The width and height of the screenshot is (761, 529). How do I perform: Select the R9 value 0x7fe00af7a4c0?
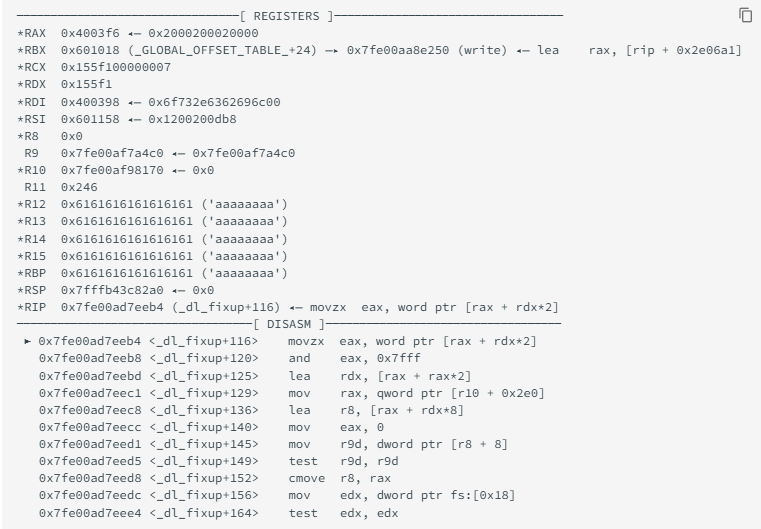click(x=112, y=153)
